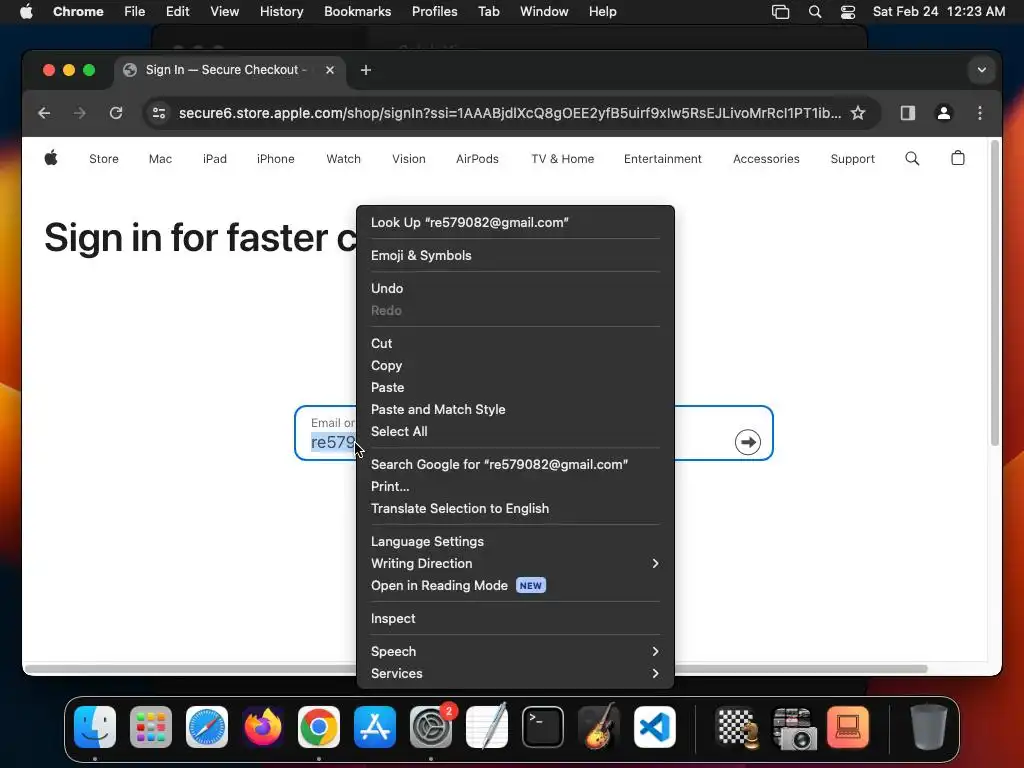Choose Cut in context menu

[515, 344]
